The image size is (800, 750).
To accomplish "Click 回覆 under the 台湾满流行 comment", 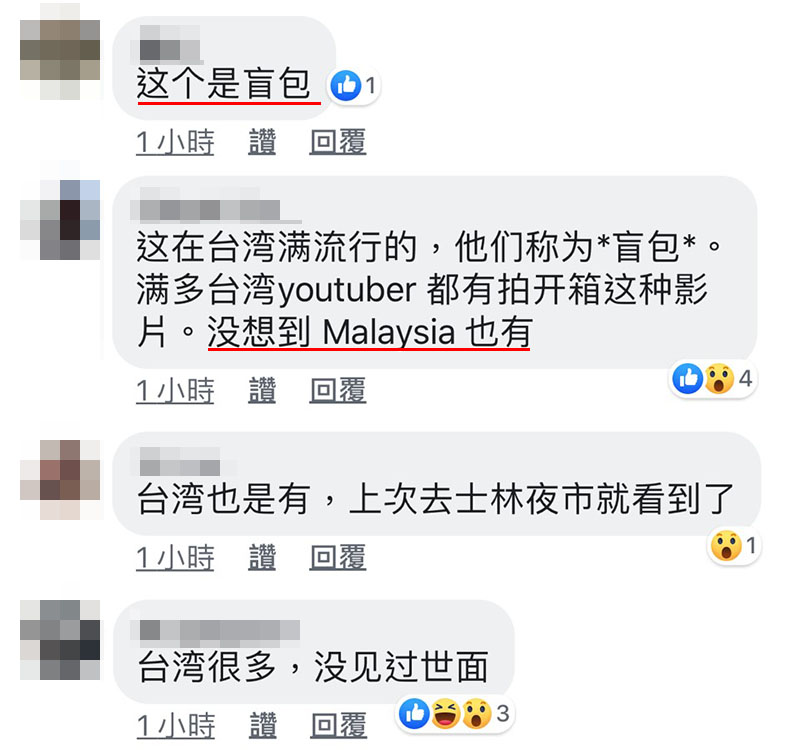I will [x=338, y=391].
